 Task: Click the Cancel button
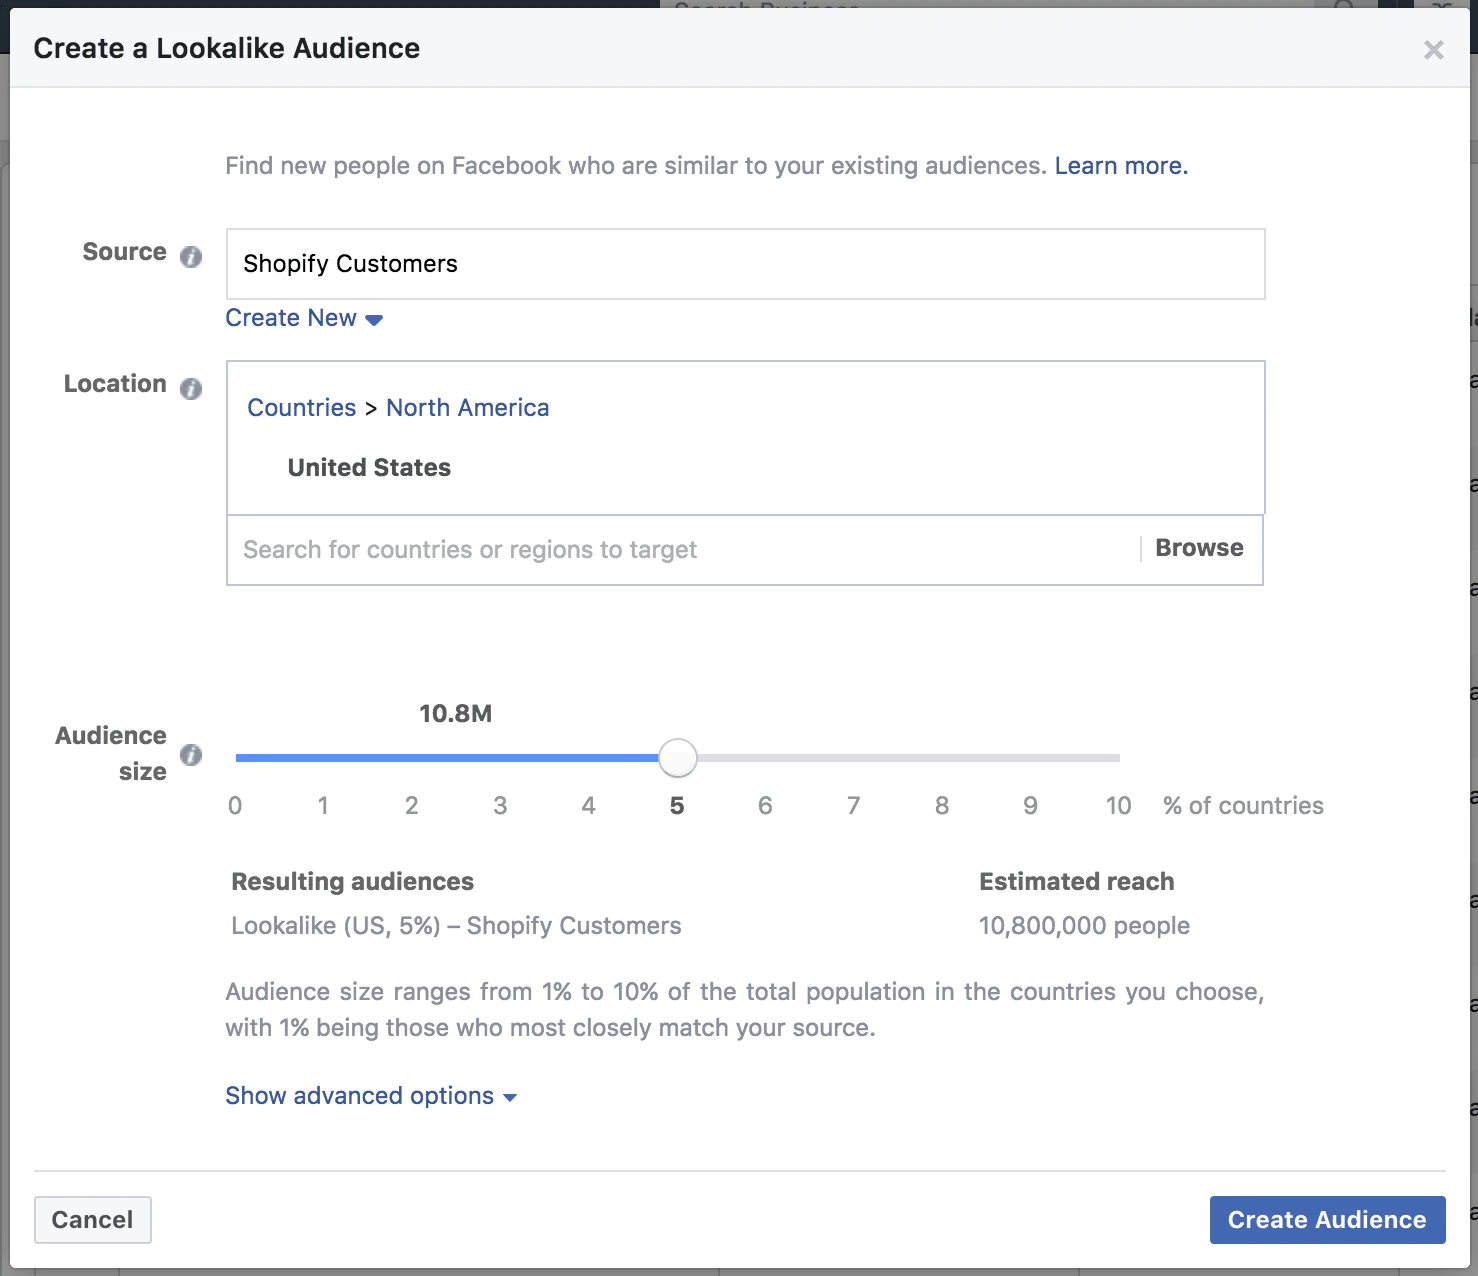click(92, 1220)
